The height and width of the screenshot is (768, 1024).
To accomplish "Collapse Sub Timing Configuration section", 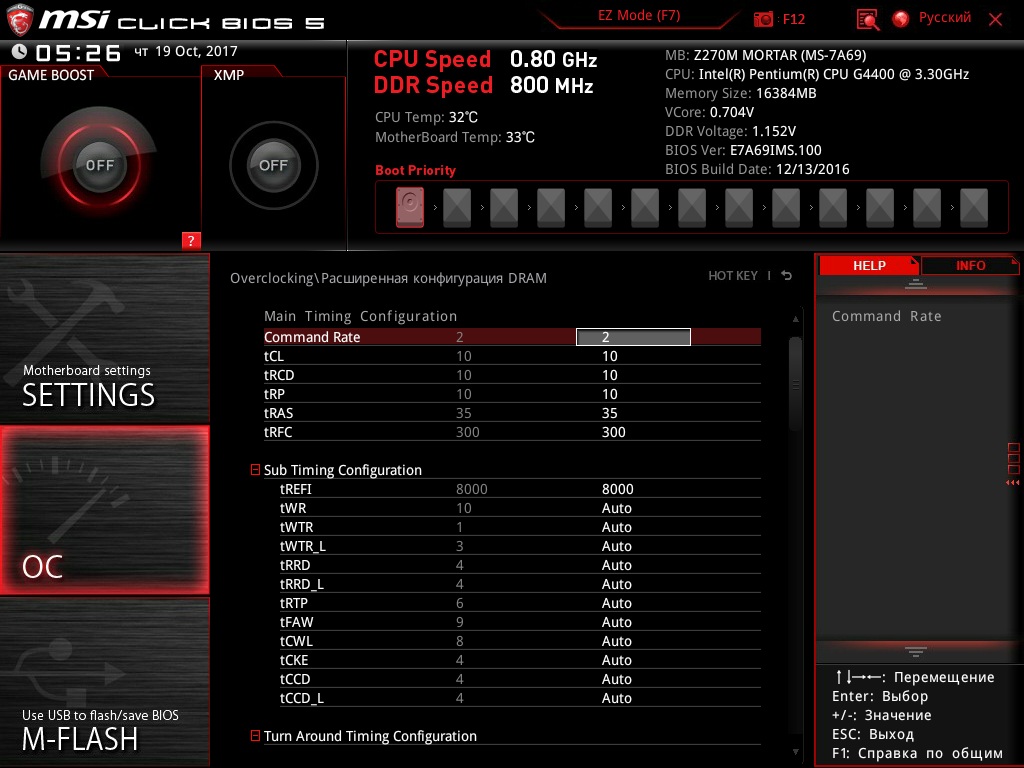I will (255, 470).
